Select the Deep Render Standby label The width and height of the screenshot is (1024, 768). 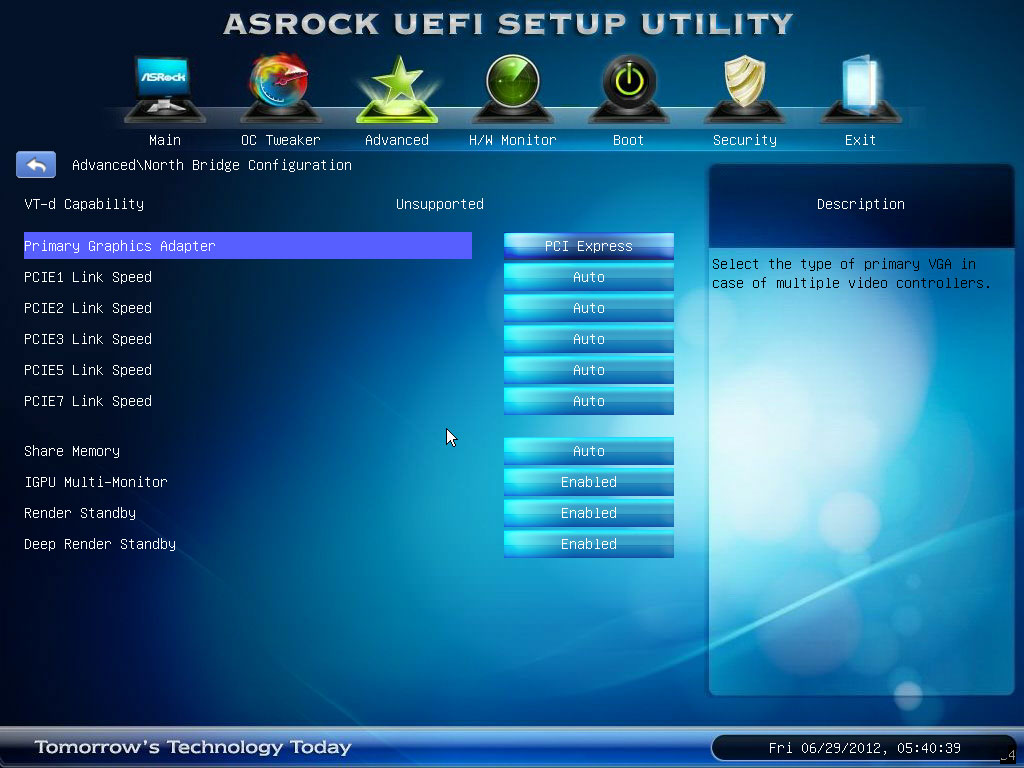tap(100, 544)
